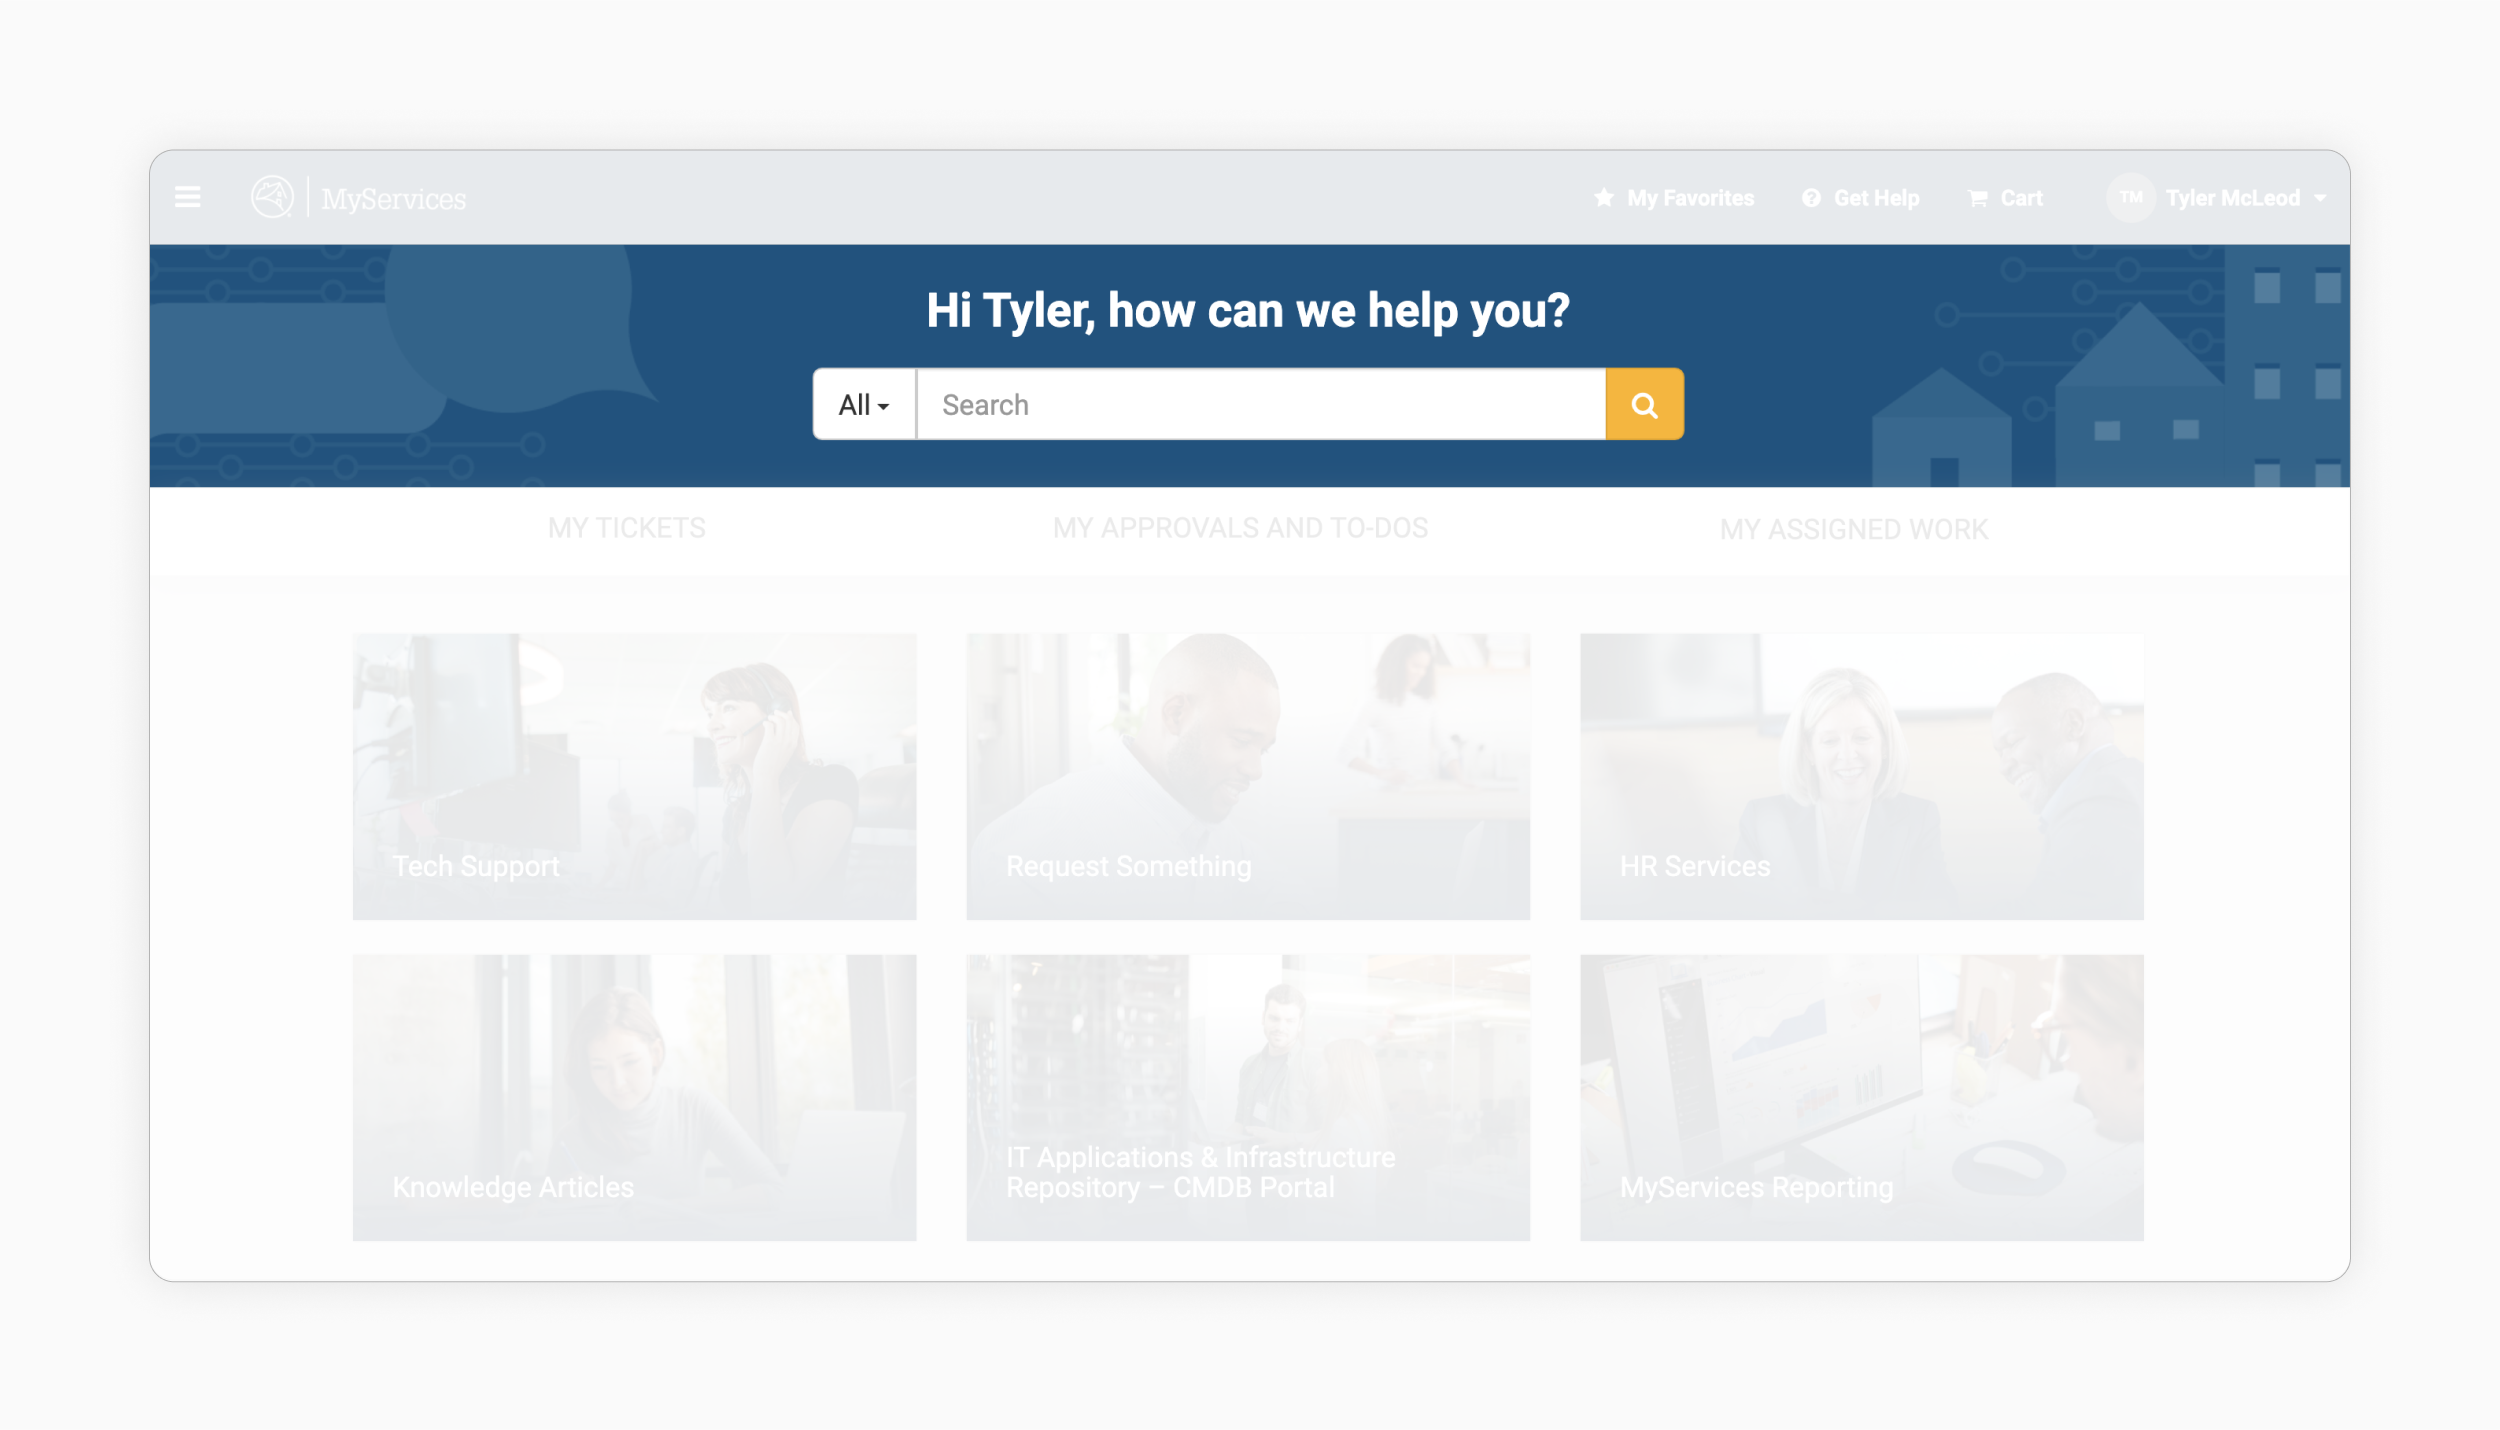Open the hamburger menu icon
2500x1430 pixels.
tap(187, 197)
